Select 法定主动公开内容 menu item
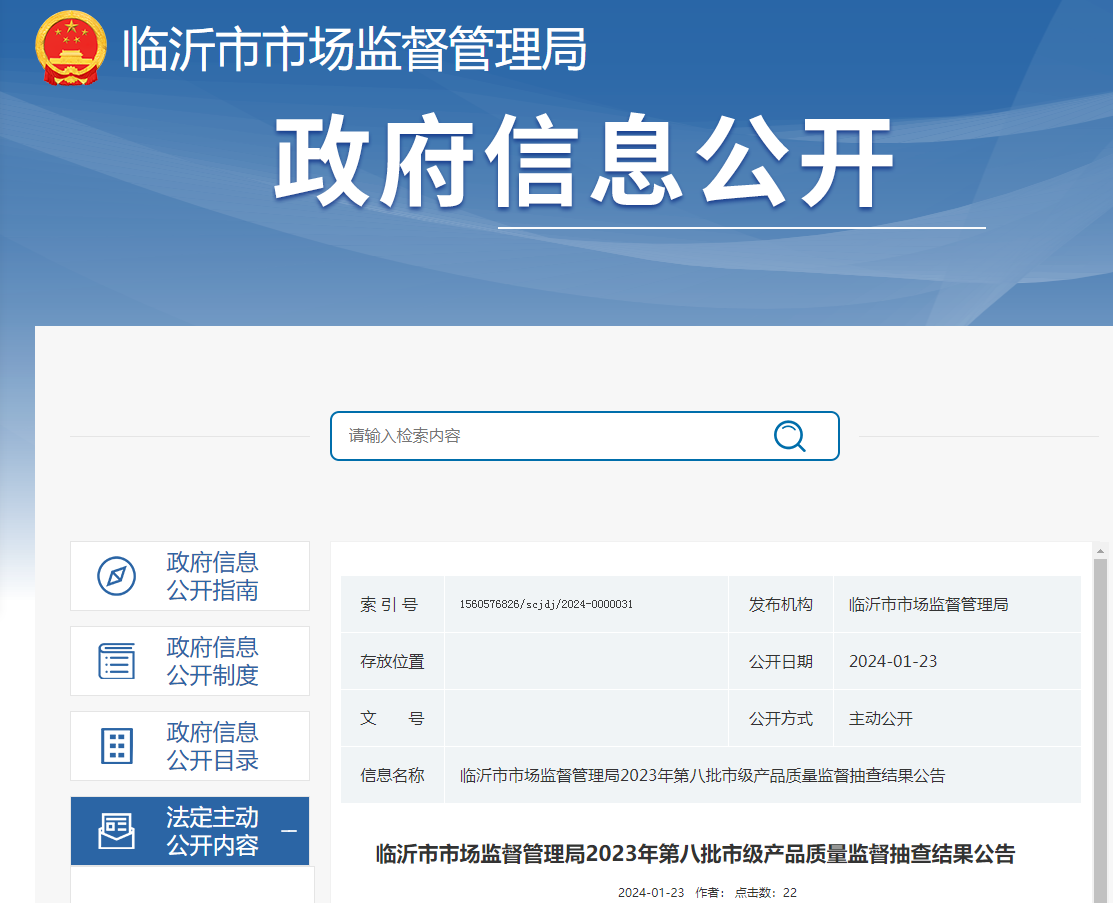 [190, 831]
